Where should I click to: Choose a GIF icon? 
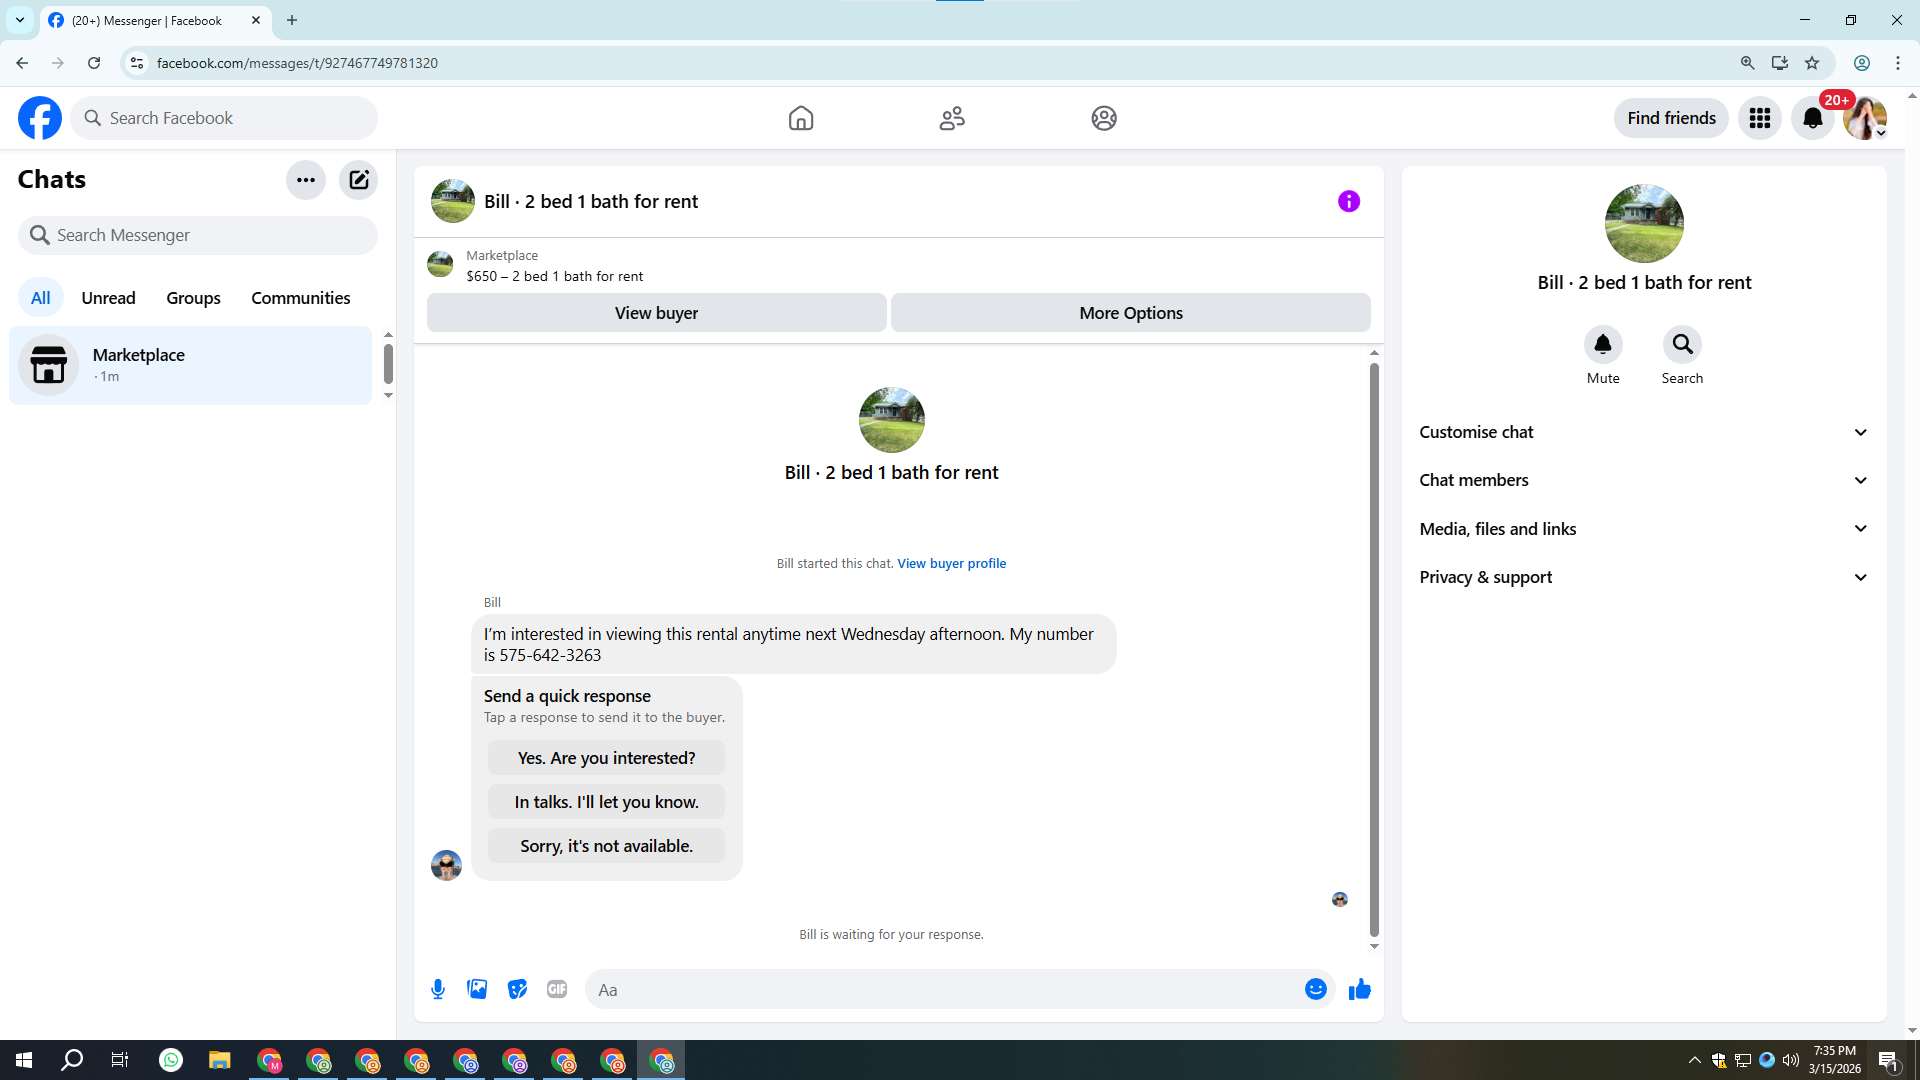(557, 989)
